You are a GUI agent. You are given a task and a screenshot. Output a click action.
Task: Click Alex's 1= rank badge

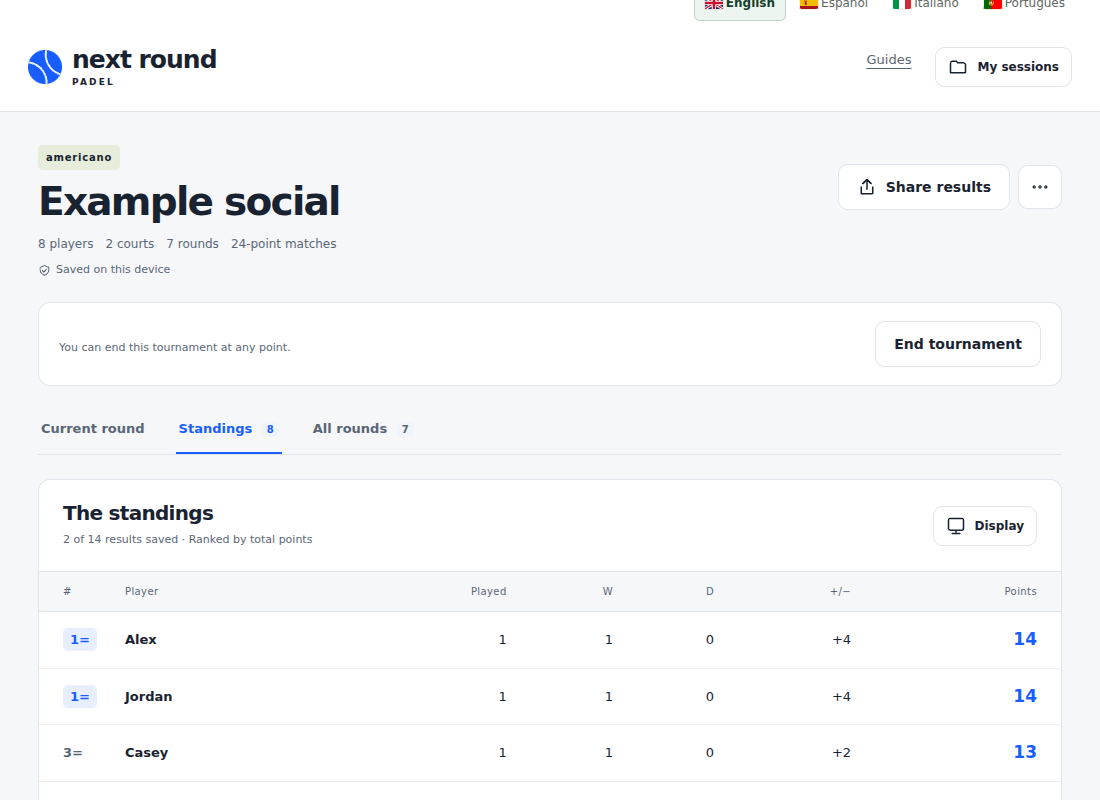pyautogui.click(x=80, y=639)
